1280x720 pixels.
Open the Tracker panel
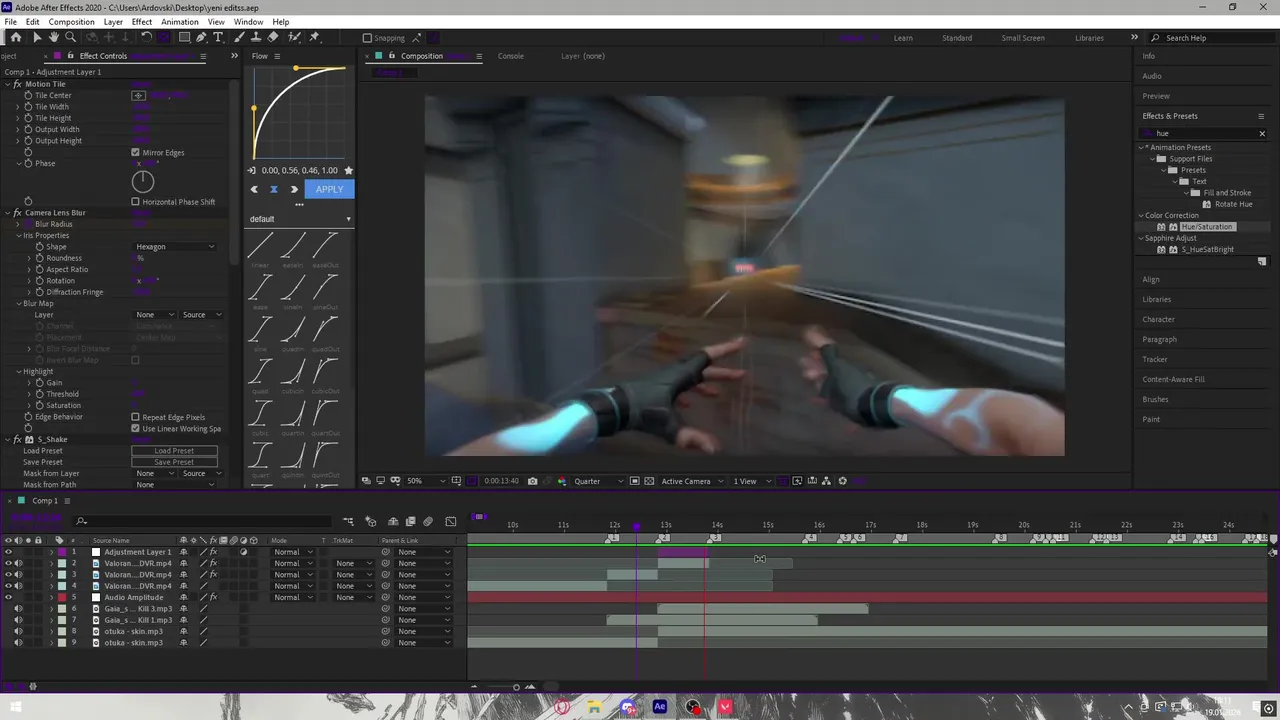tap(1155, 360)
